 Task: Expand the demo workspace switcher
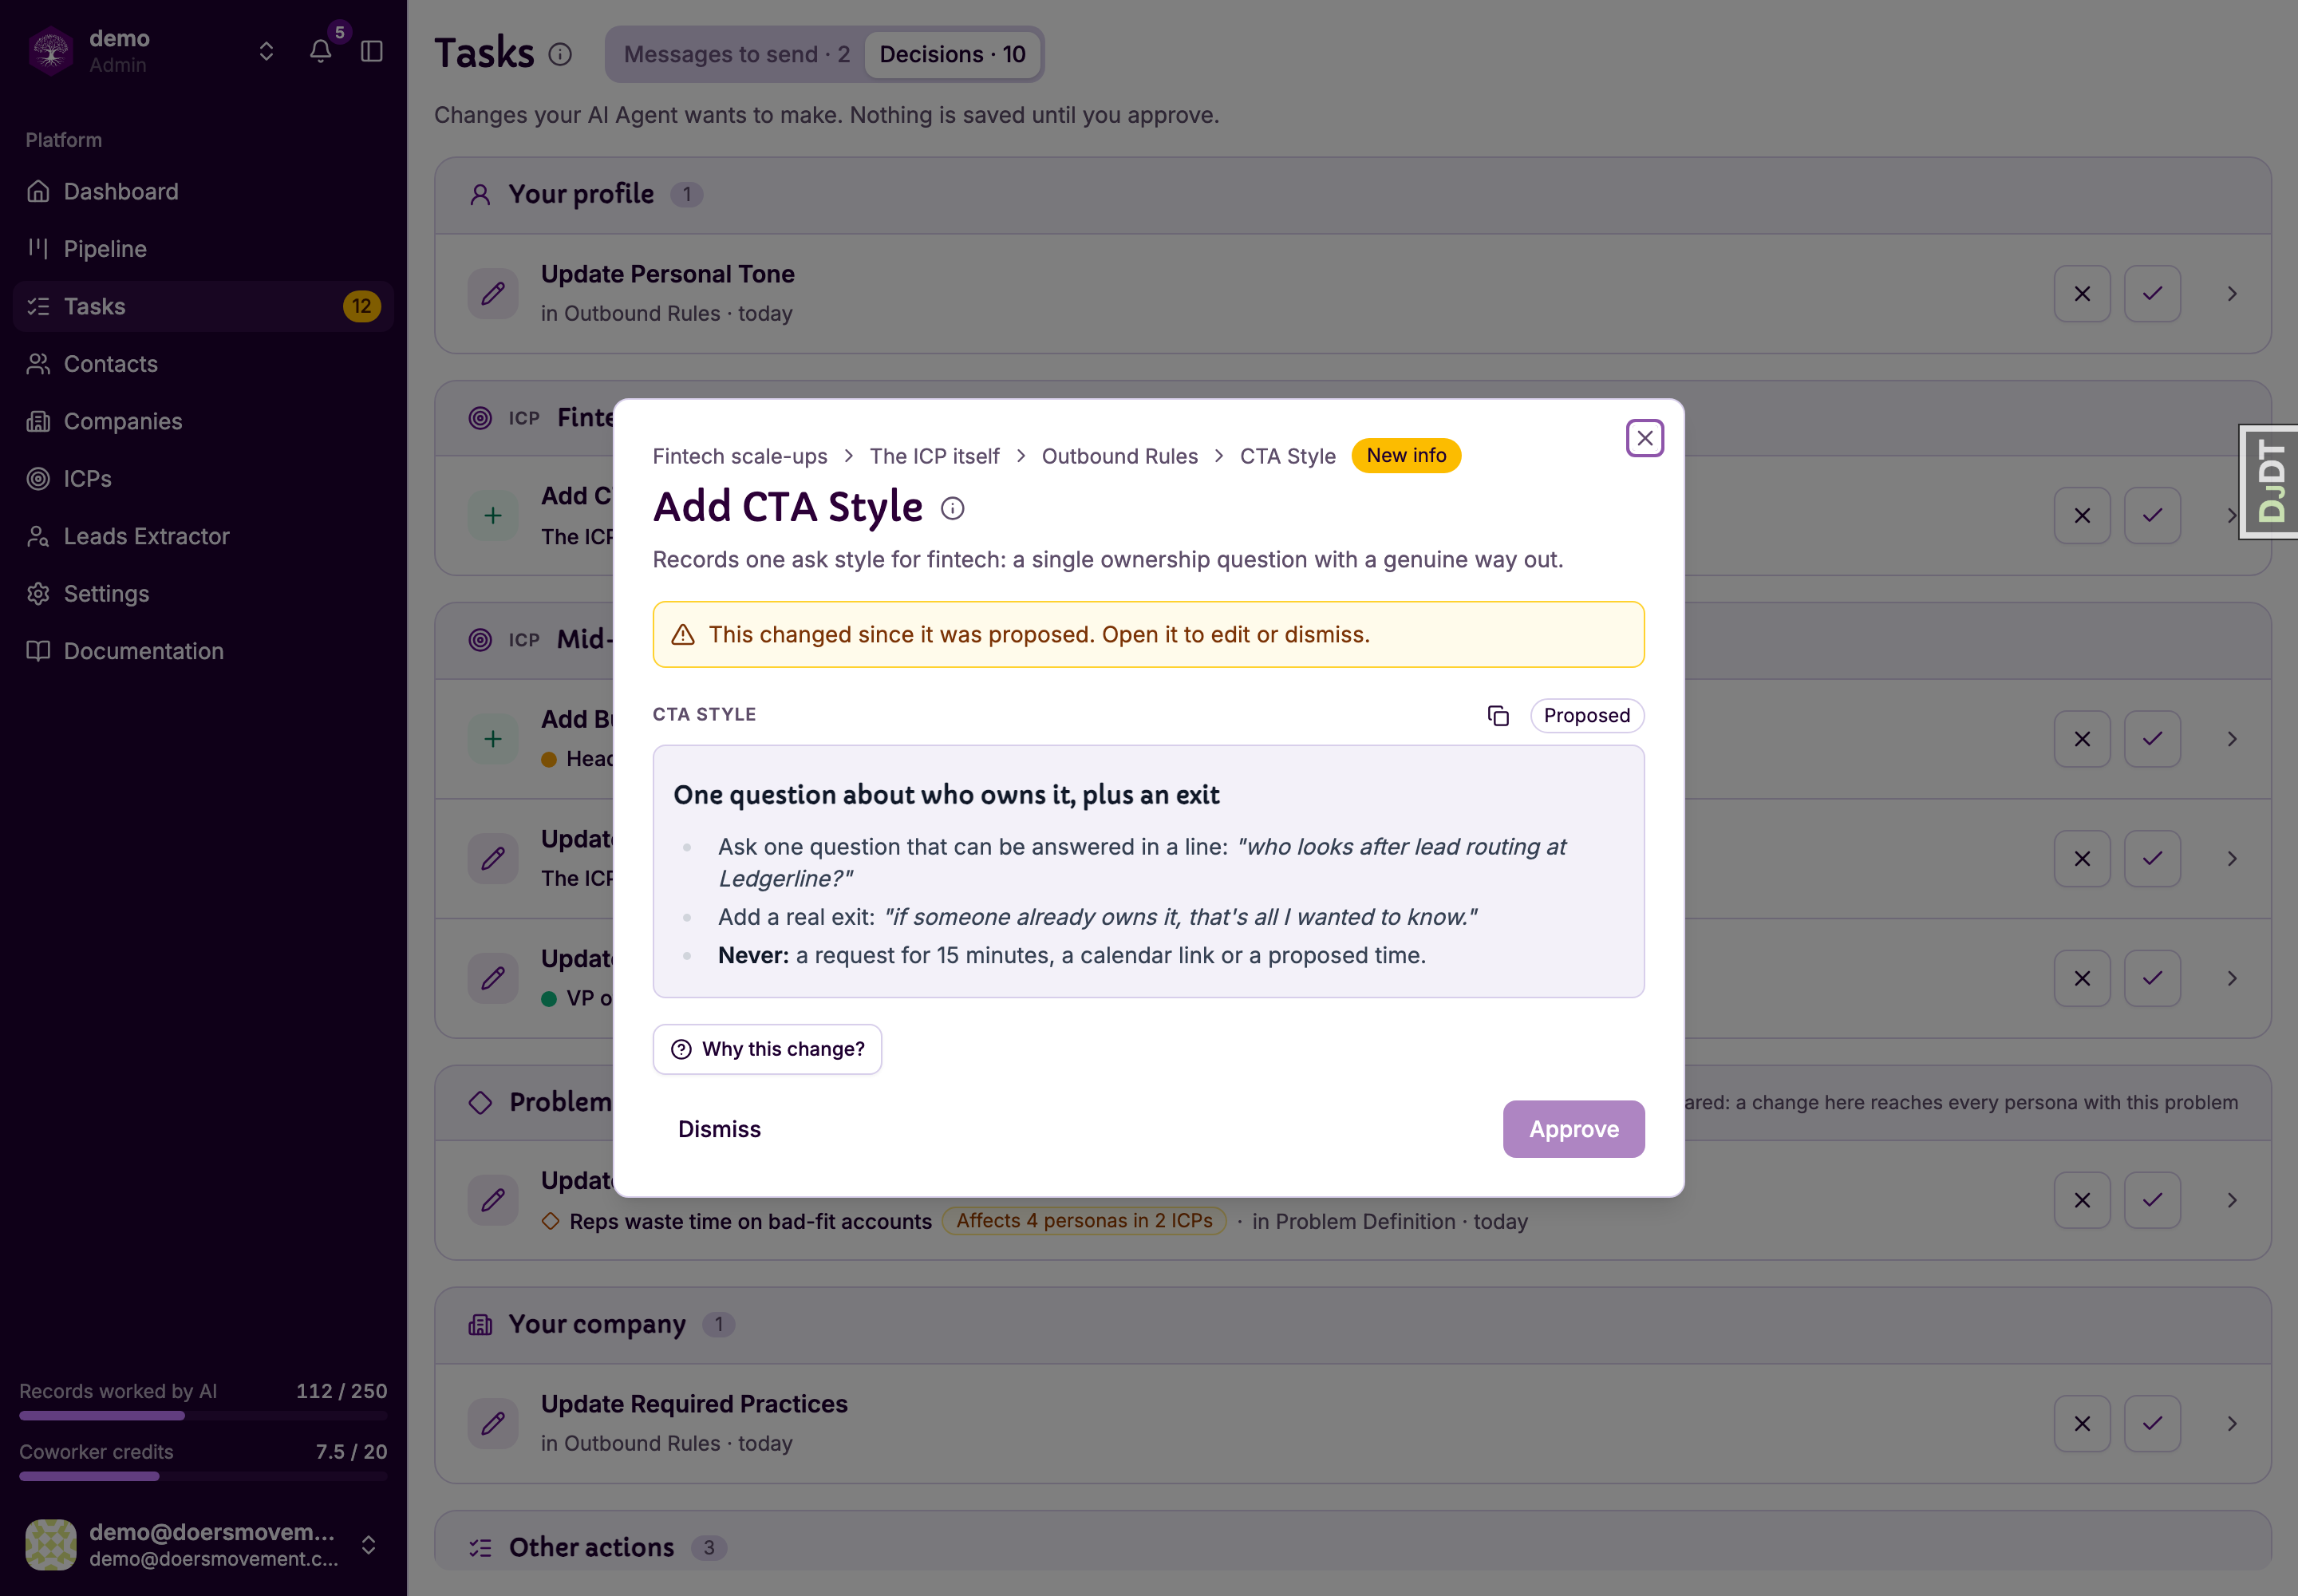coord(266,51)
